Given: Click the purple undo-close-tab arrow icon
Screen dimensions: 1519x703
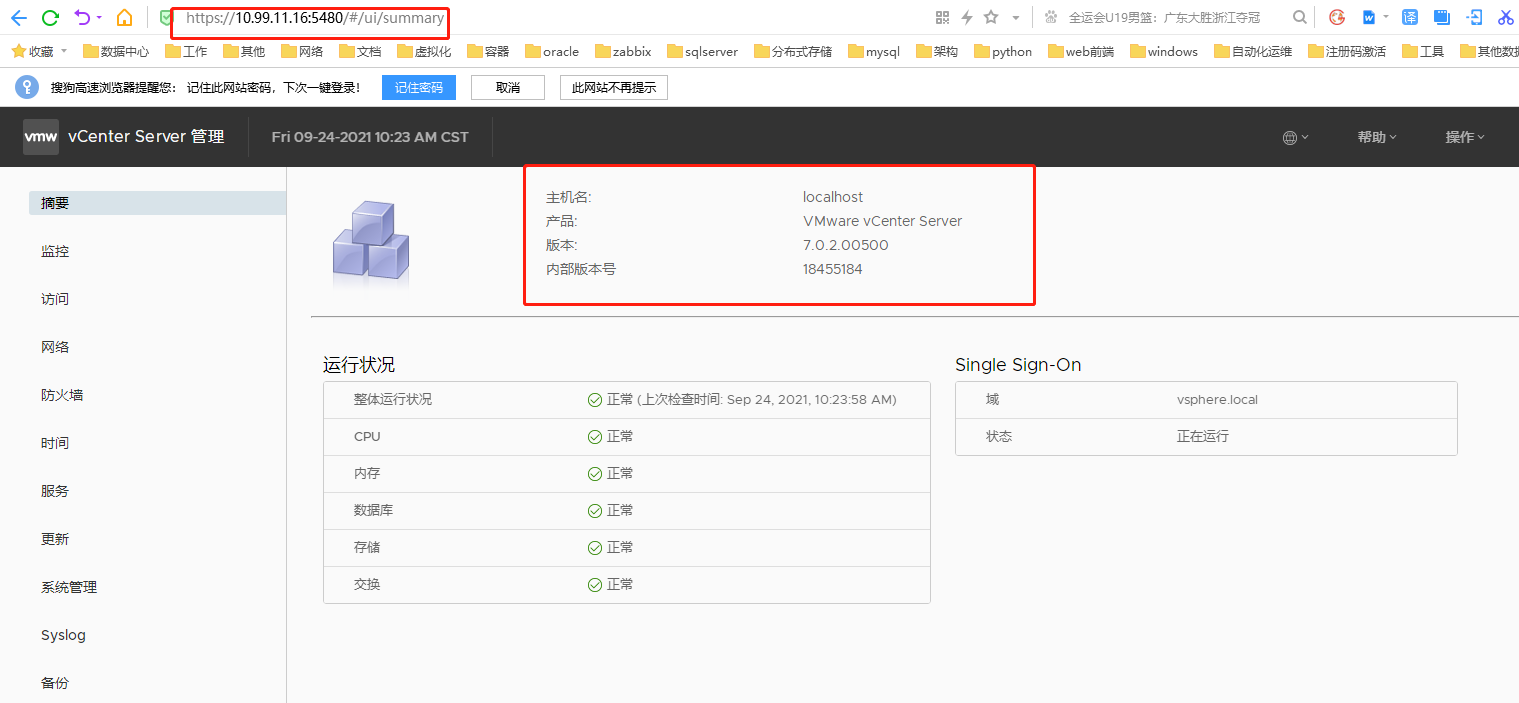Looking at the screenshot, I should (82, 17).
